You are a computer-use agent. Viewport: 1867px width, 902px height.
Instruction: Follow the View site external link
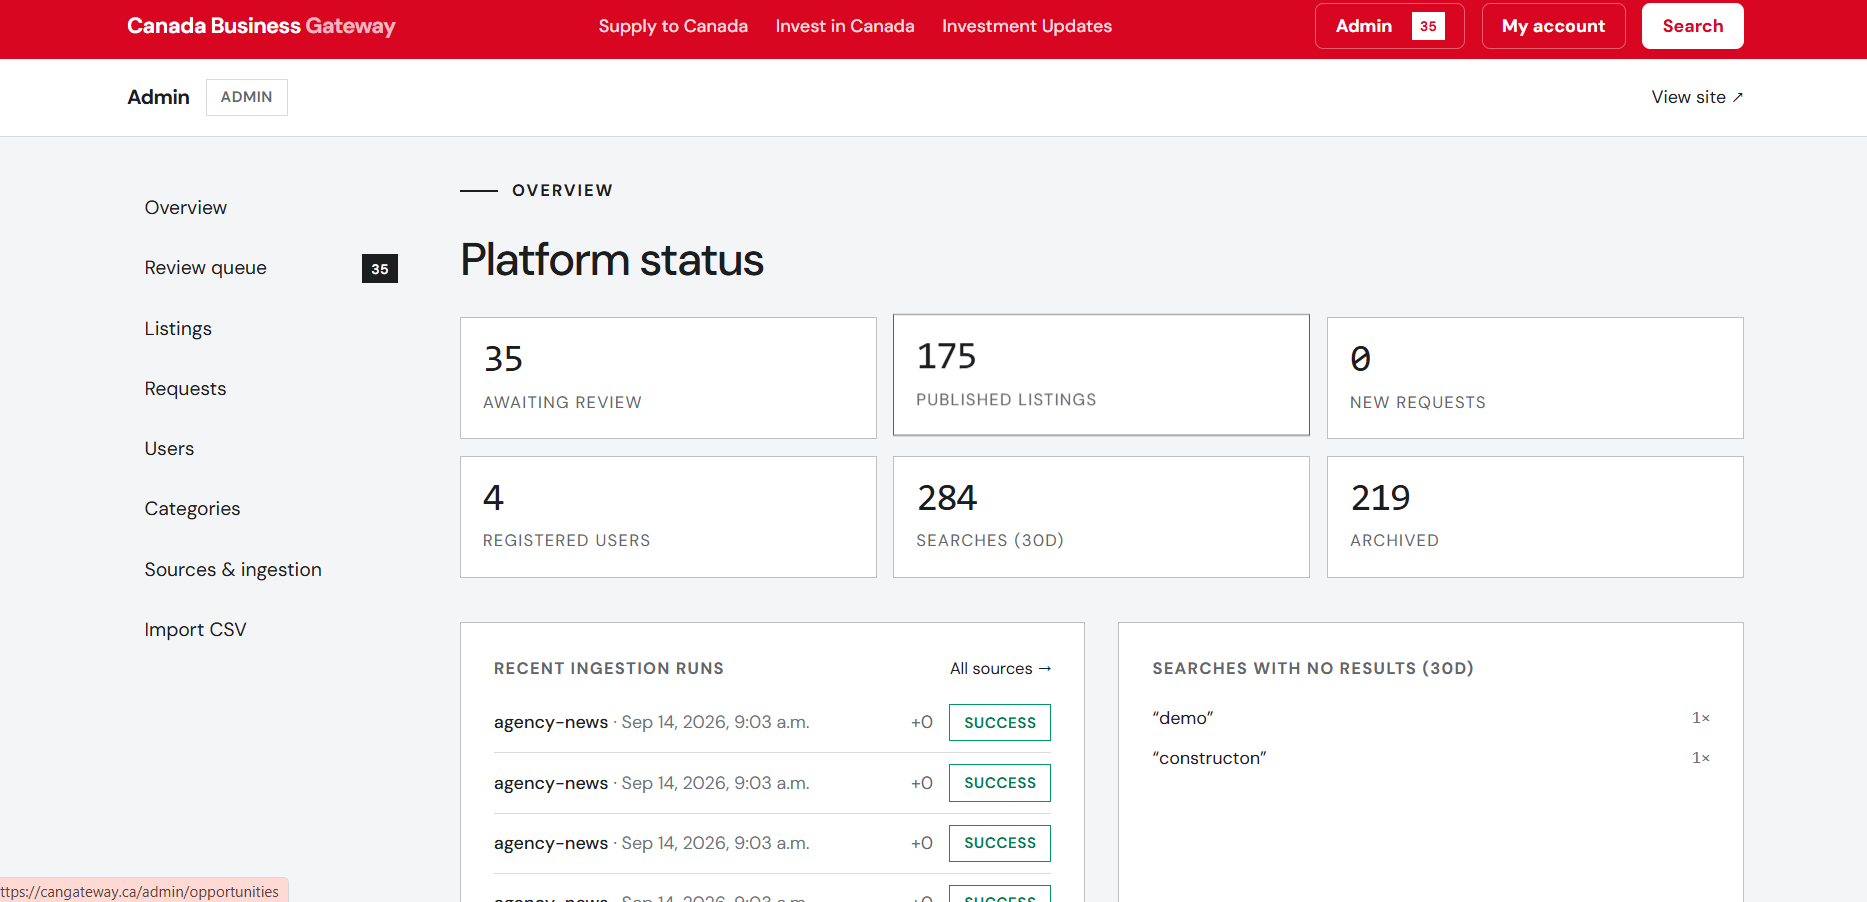pos(1697,97)
